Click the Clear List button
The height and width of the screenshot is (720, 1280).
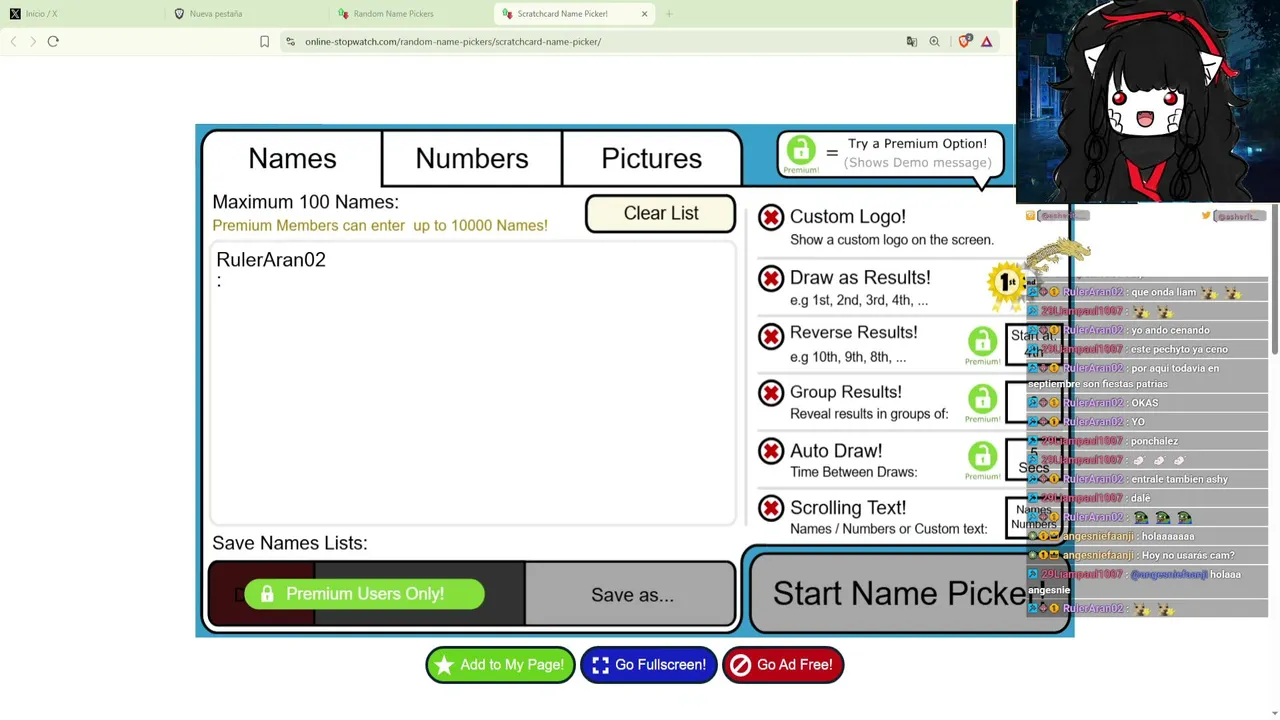661,213
